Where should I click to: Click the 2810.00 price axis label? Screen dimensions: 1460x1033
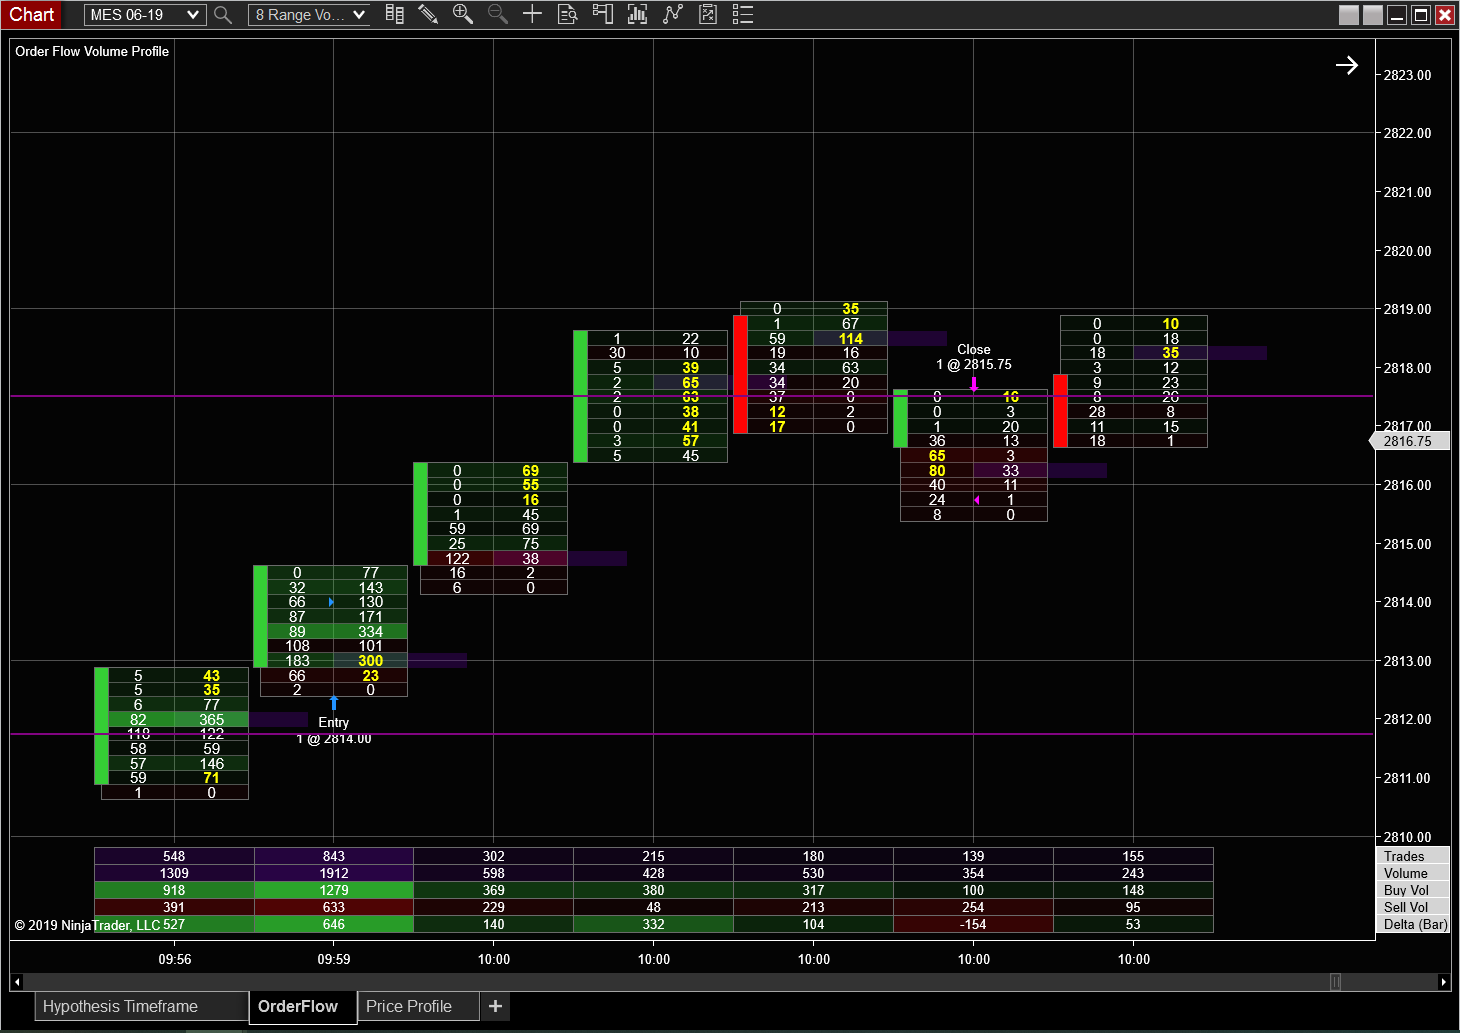[x=1407, y=837]
